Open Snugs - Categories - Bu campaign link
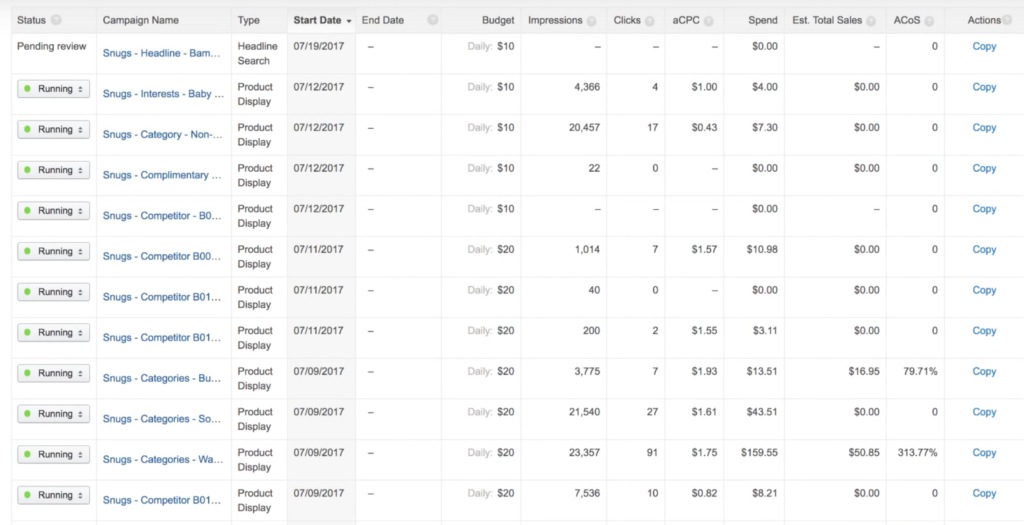 tap(162, 379)
